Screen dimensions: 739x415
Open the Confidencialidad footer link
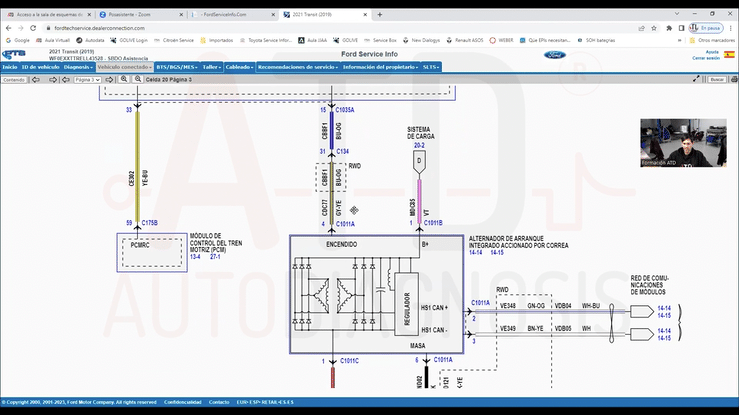[x=182, y=402]
